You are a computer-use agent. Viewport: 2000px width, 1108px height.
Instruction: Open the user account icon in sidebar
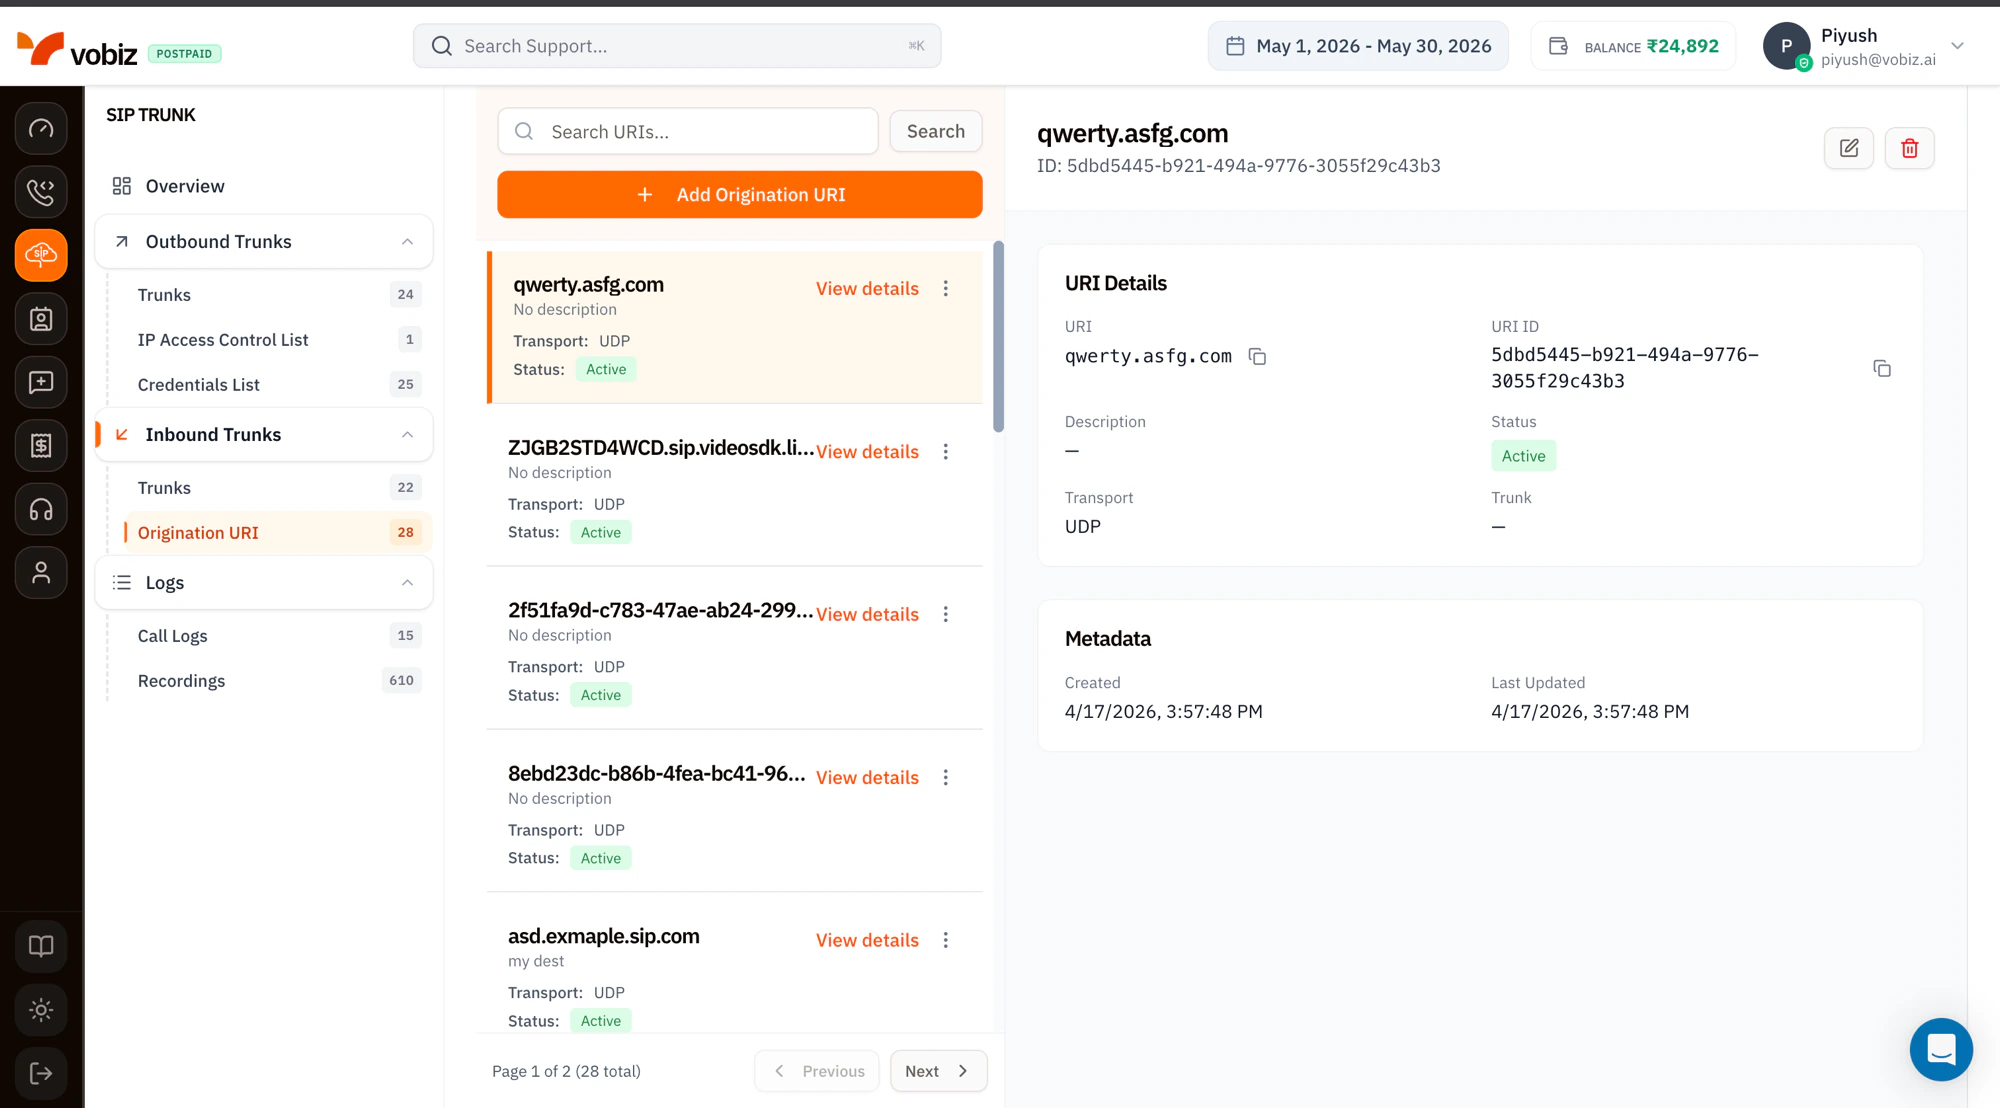pos(41,573)
